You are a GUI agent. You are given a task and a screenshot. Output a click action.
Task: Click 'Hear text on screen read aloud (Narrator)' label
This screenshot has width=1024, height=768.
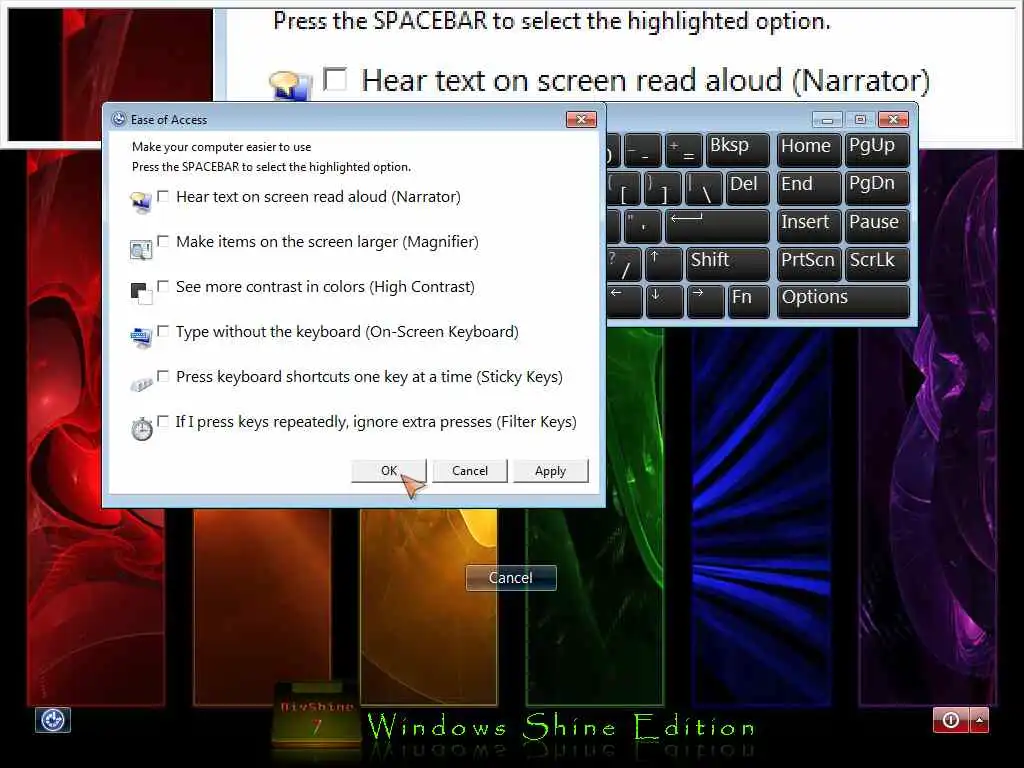point(318,197)
